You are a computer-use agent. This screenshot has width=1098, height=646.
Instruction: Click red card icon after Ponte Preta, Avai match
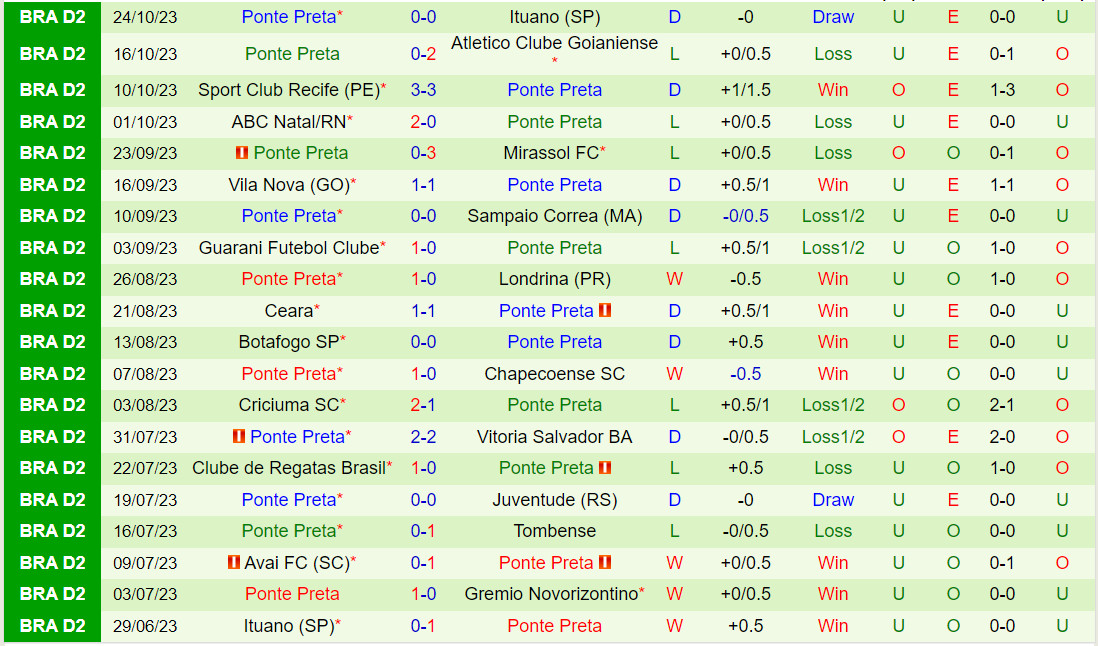[x=605, y=563]
